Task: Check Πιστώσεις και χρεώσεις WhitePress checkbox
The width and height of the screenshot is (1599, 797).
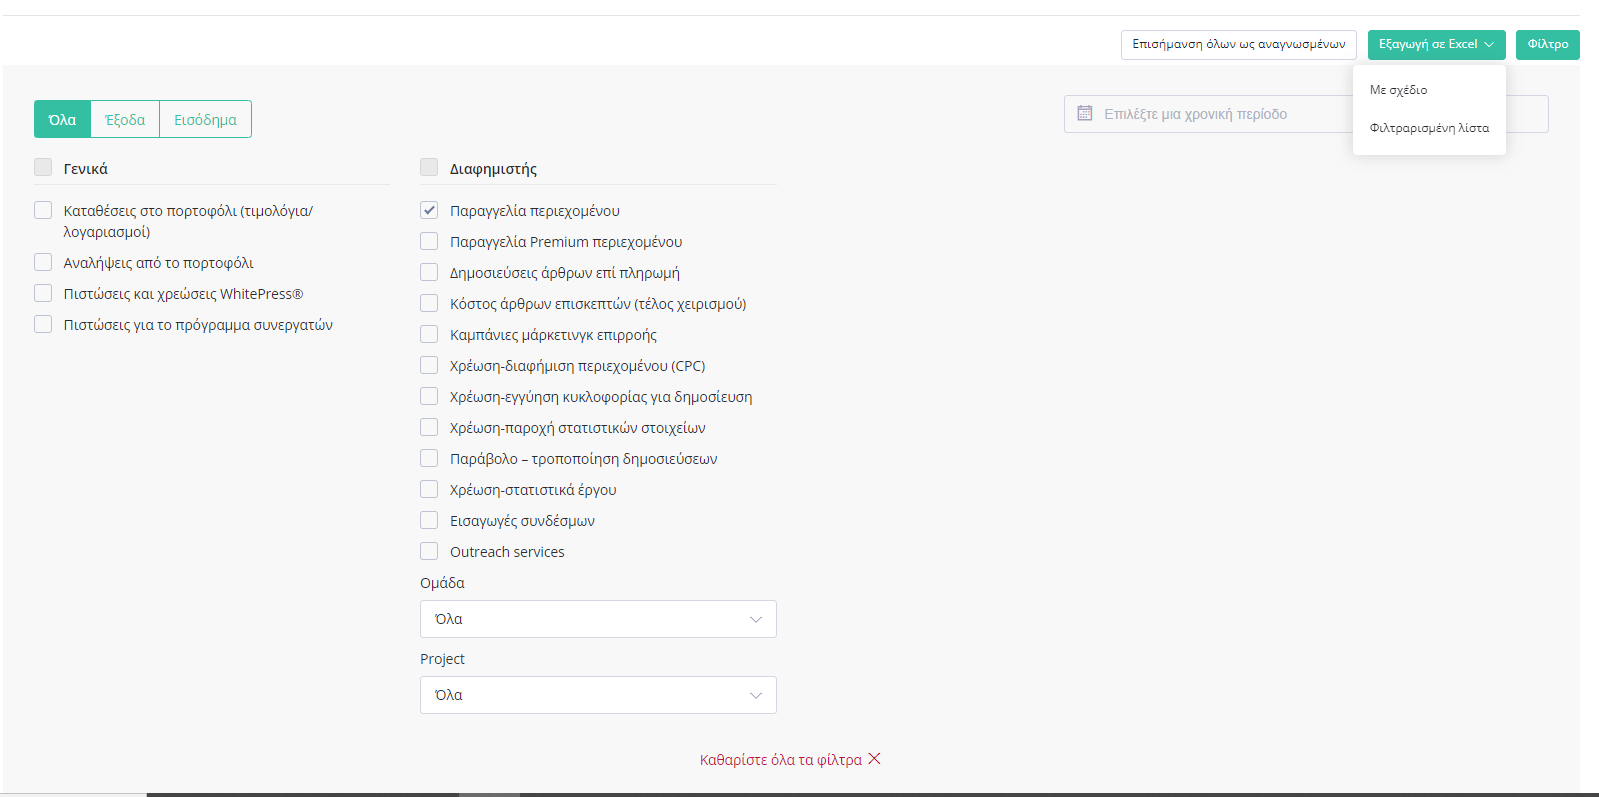Action: point(43,293)
